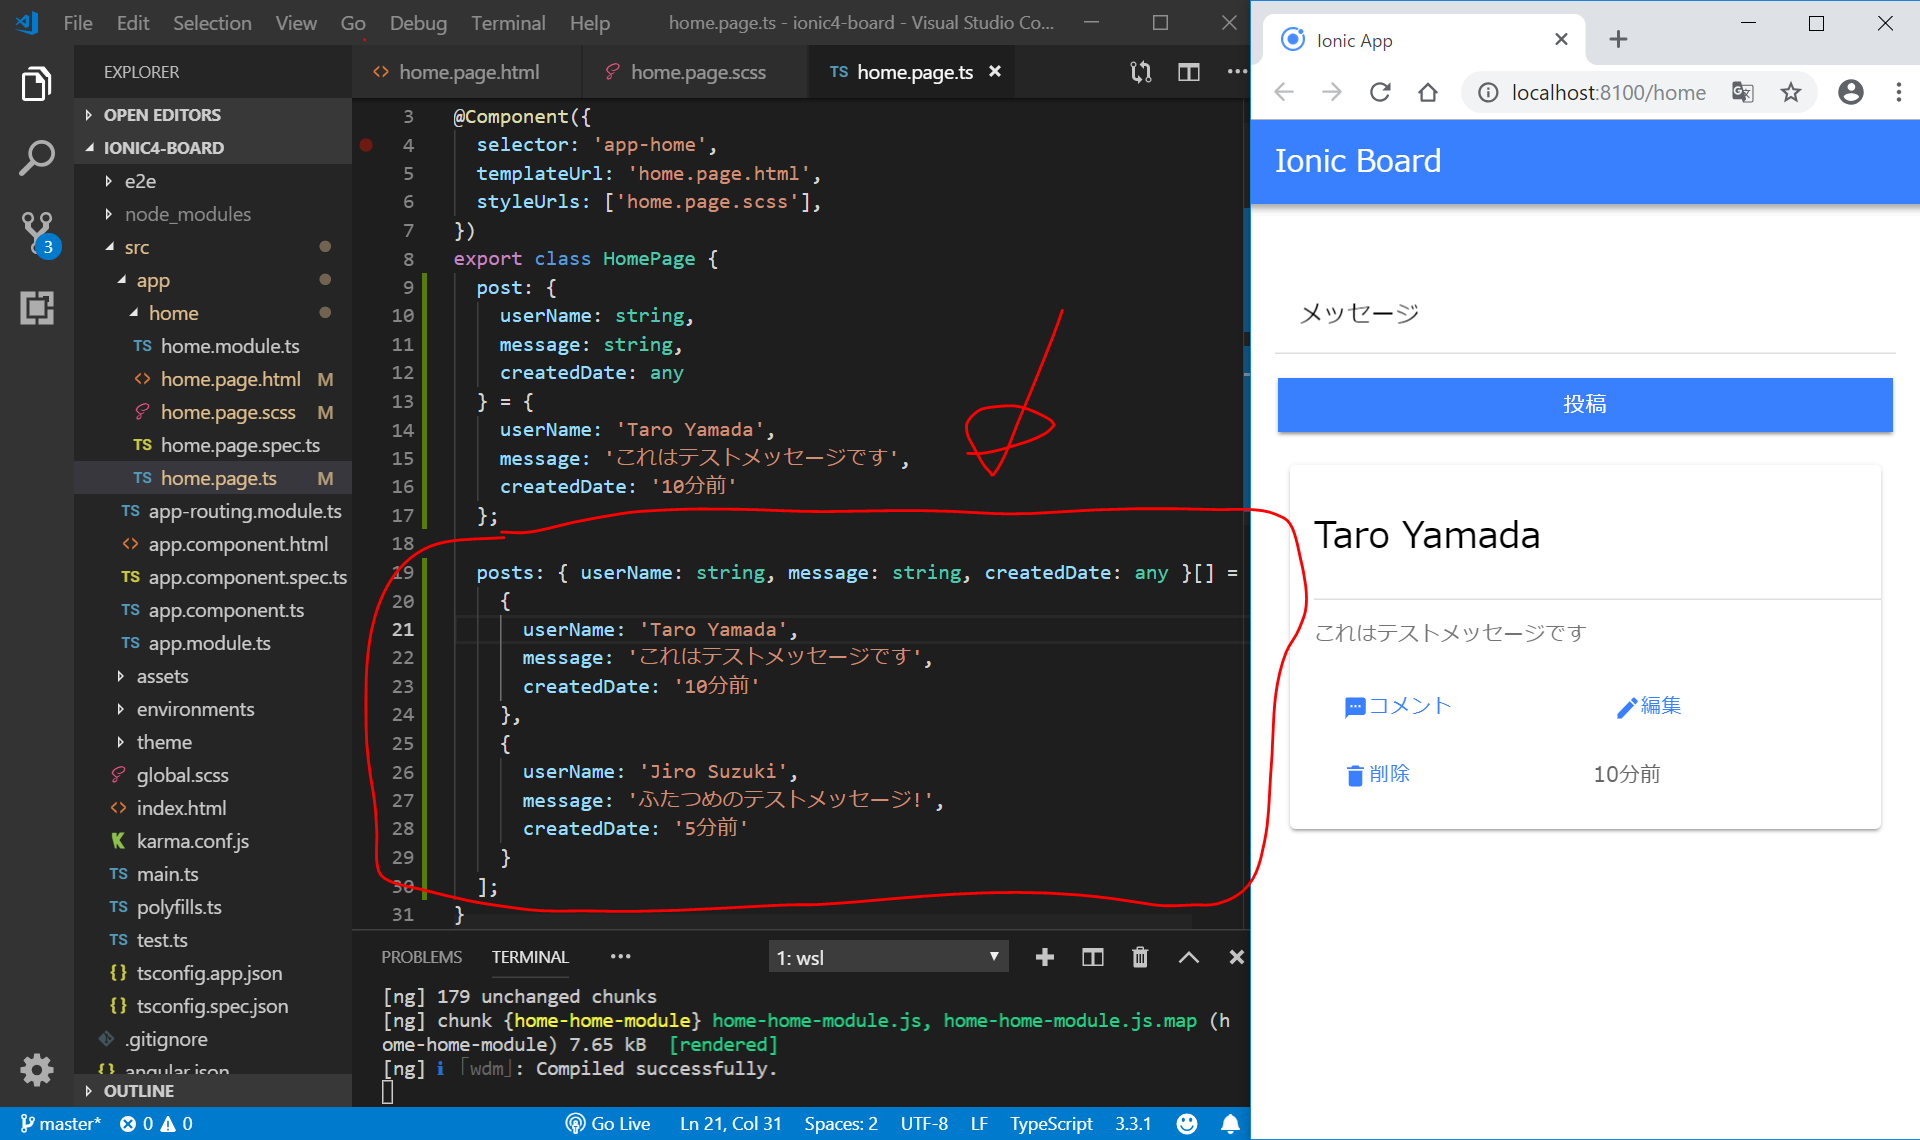This screenshot has height=1140, width=1920.
Task: Expand the OUTLINE section
Action: pos(139,1091)
